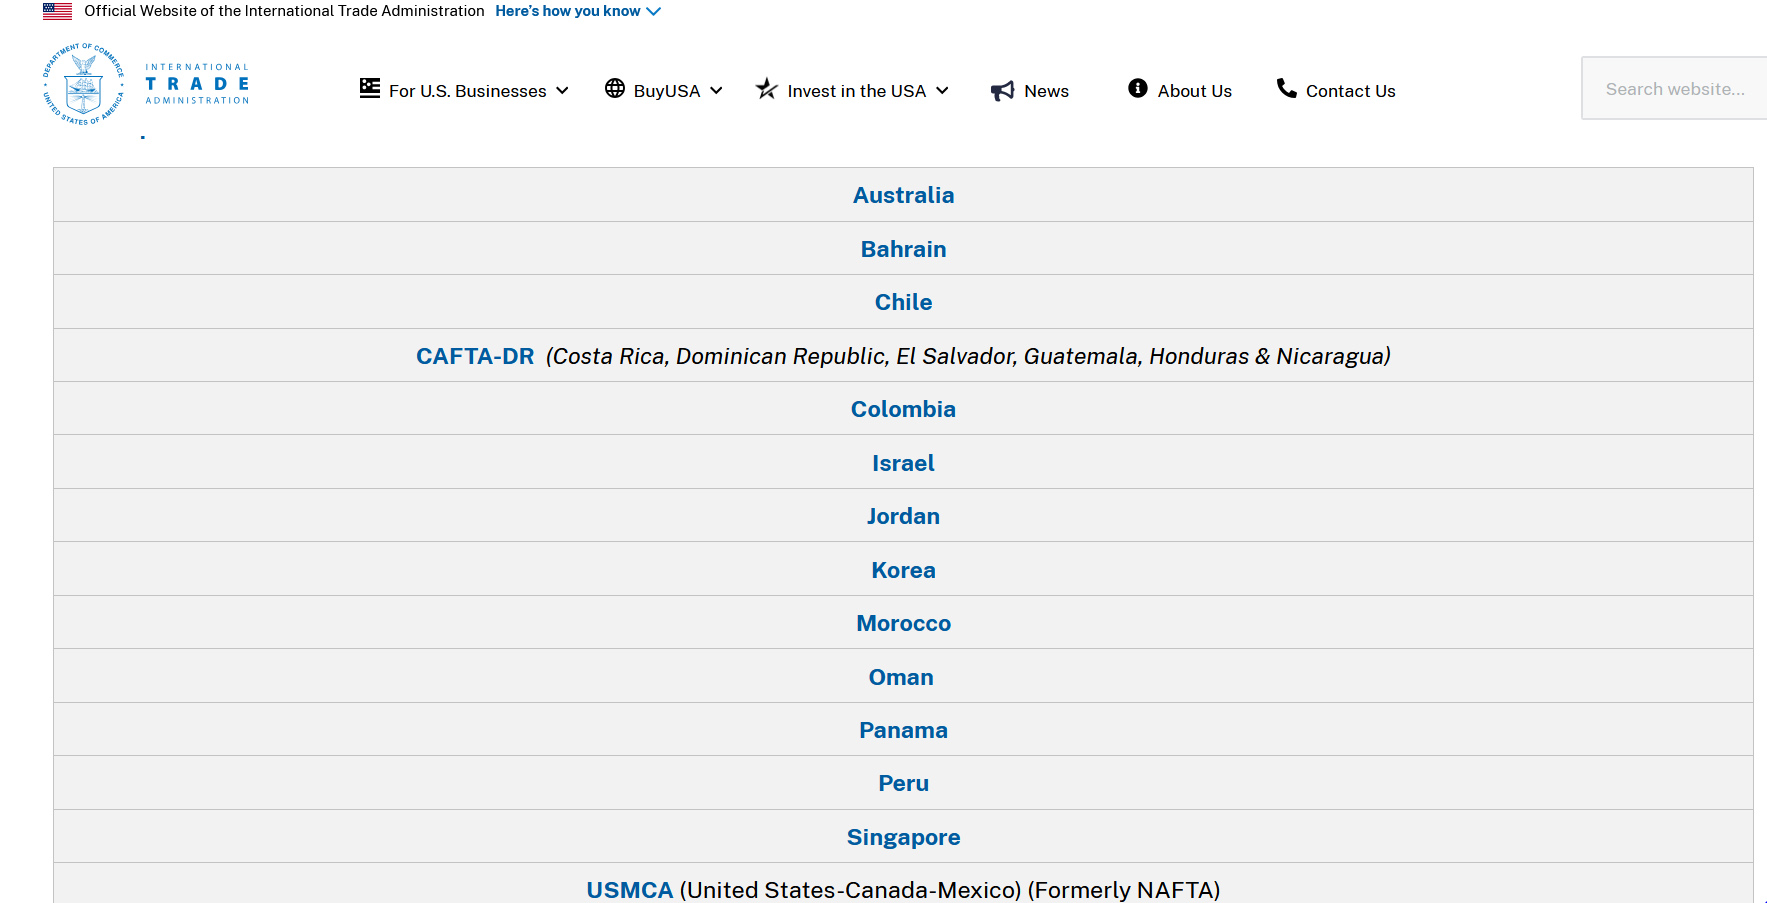Screen dimensions: 1767x903
Task: Open the Morocco trade agreement link
Action: tap(903, 623)
